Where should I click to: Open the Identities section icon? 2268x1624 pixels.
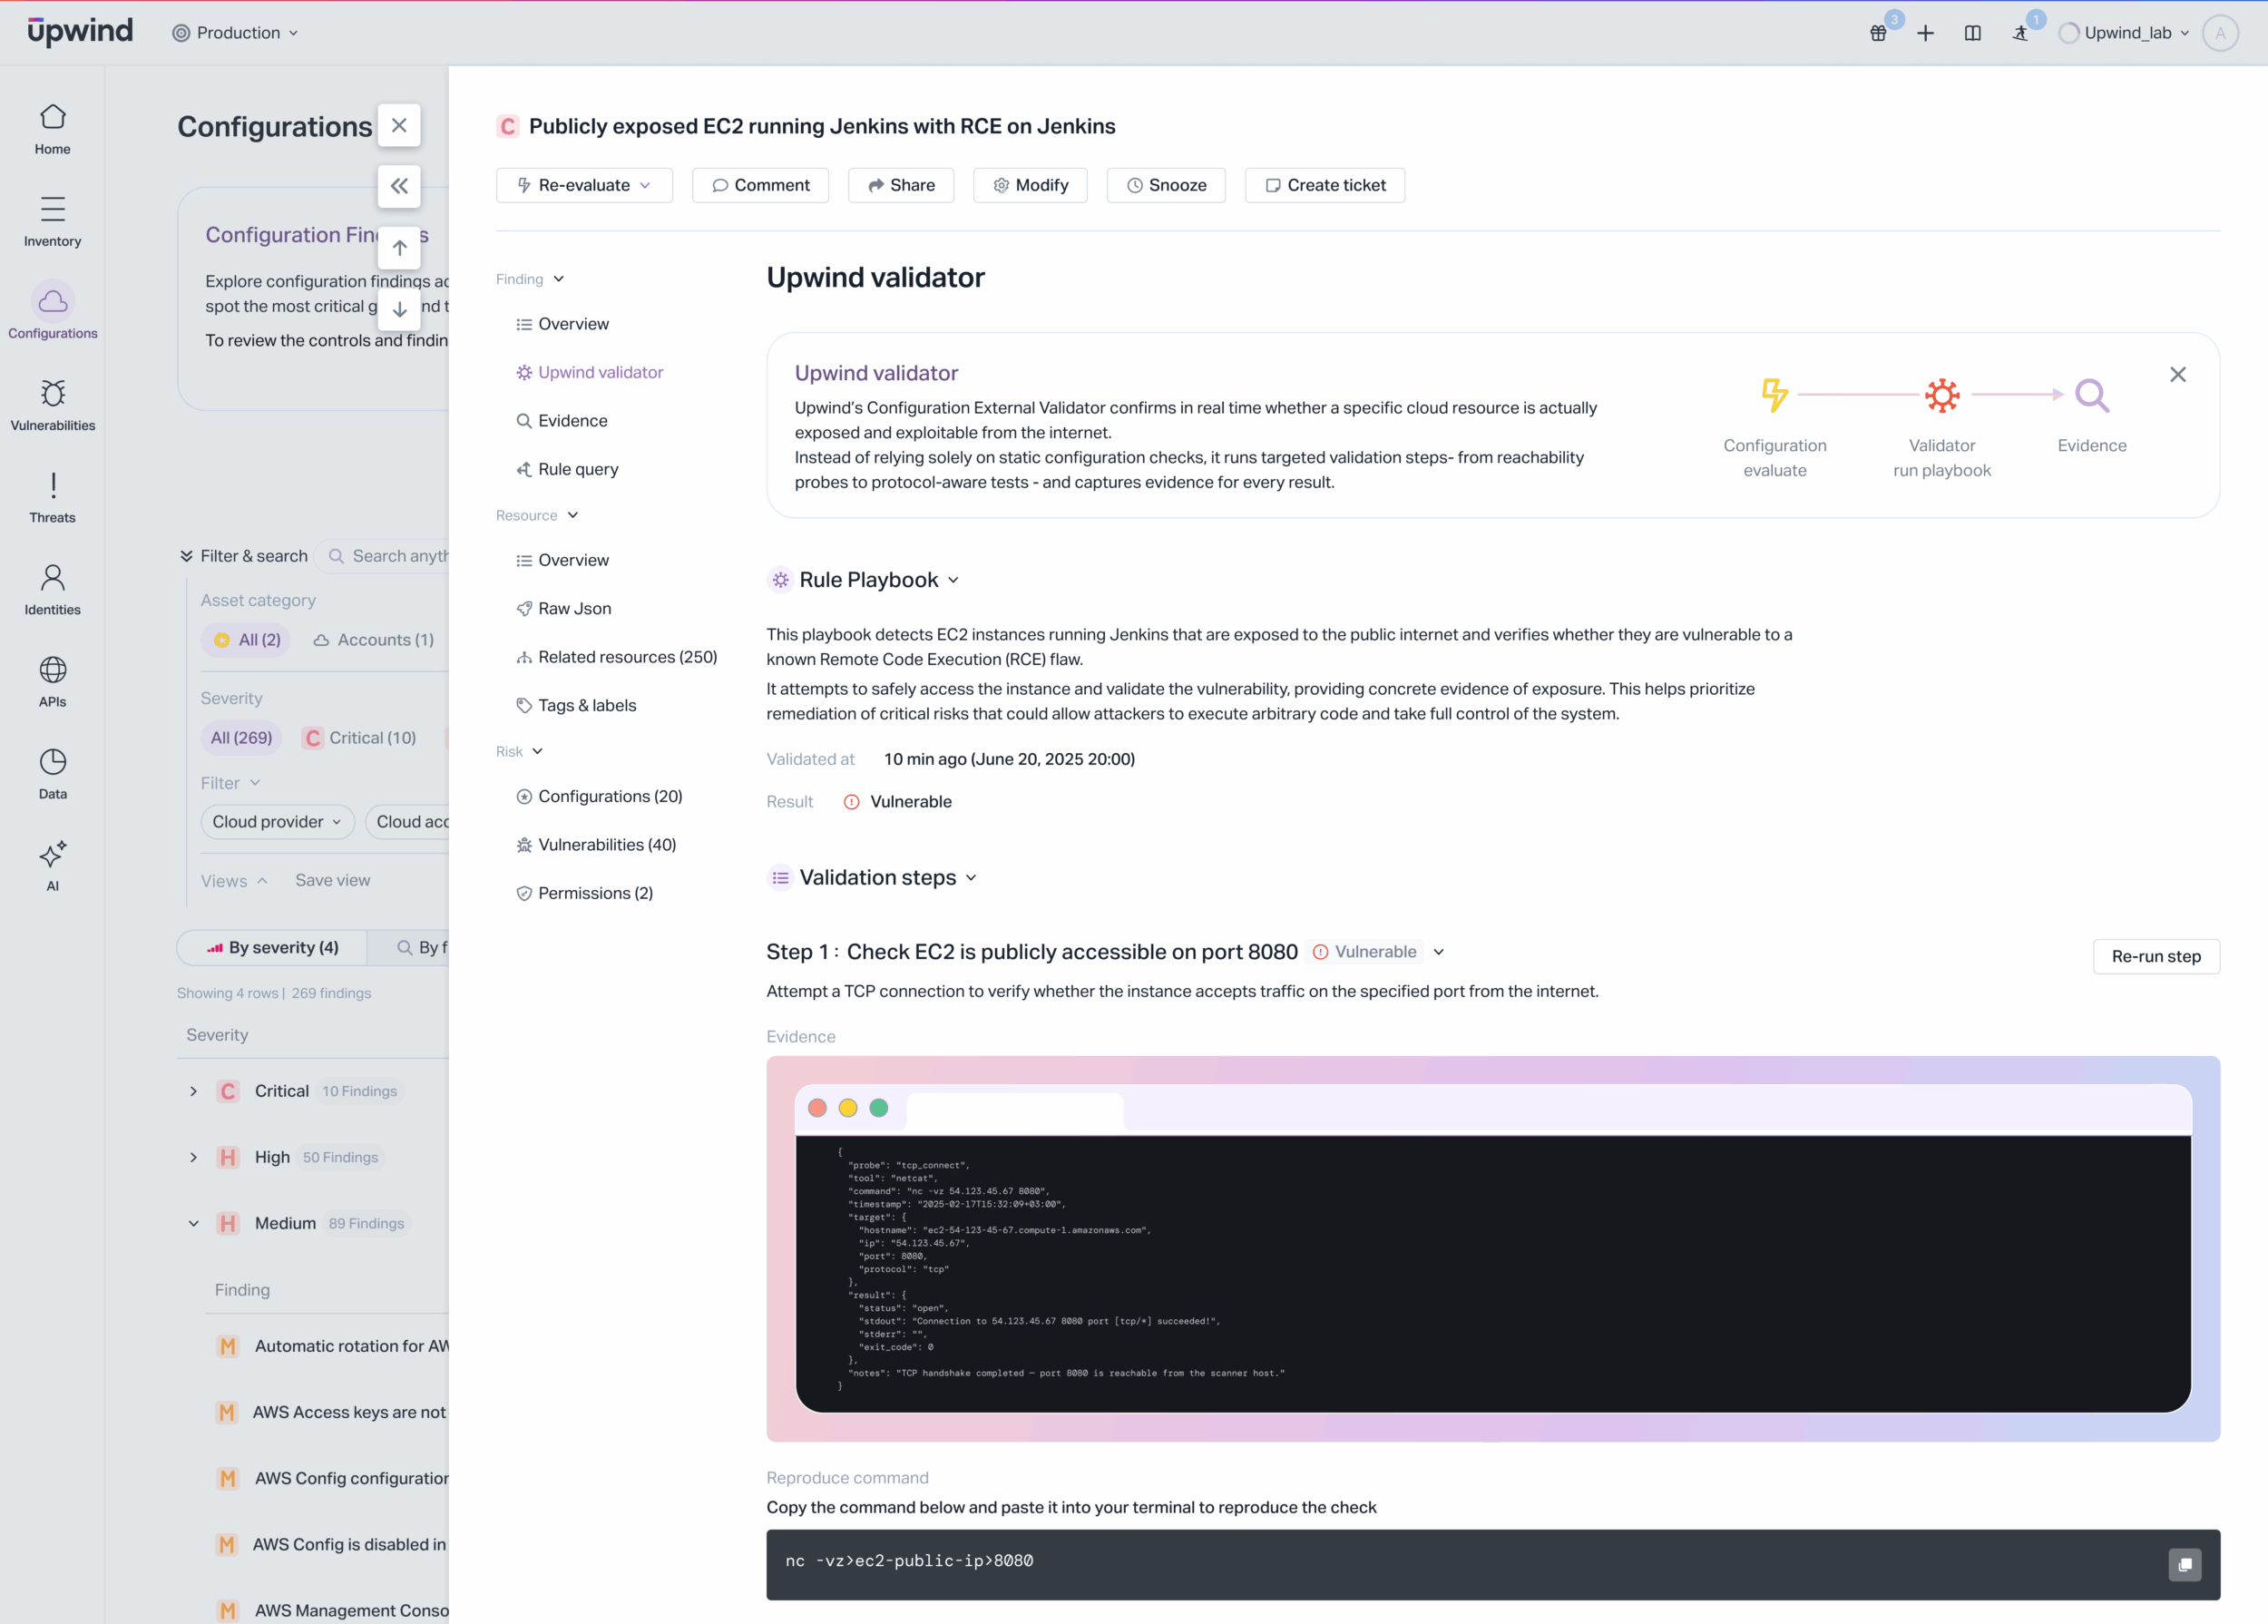point(52,578)
